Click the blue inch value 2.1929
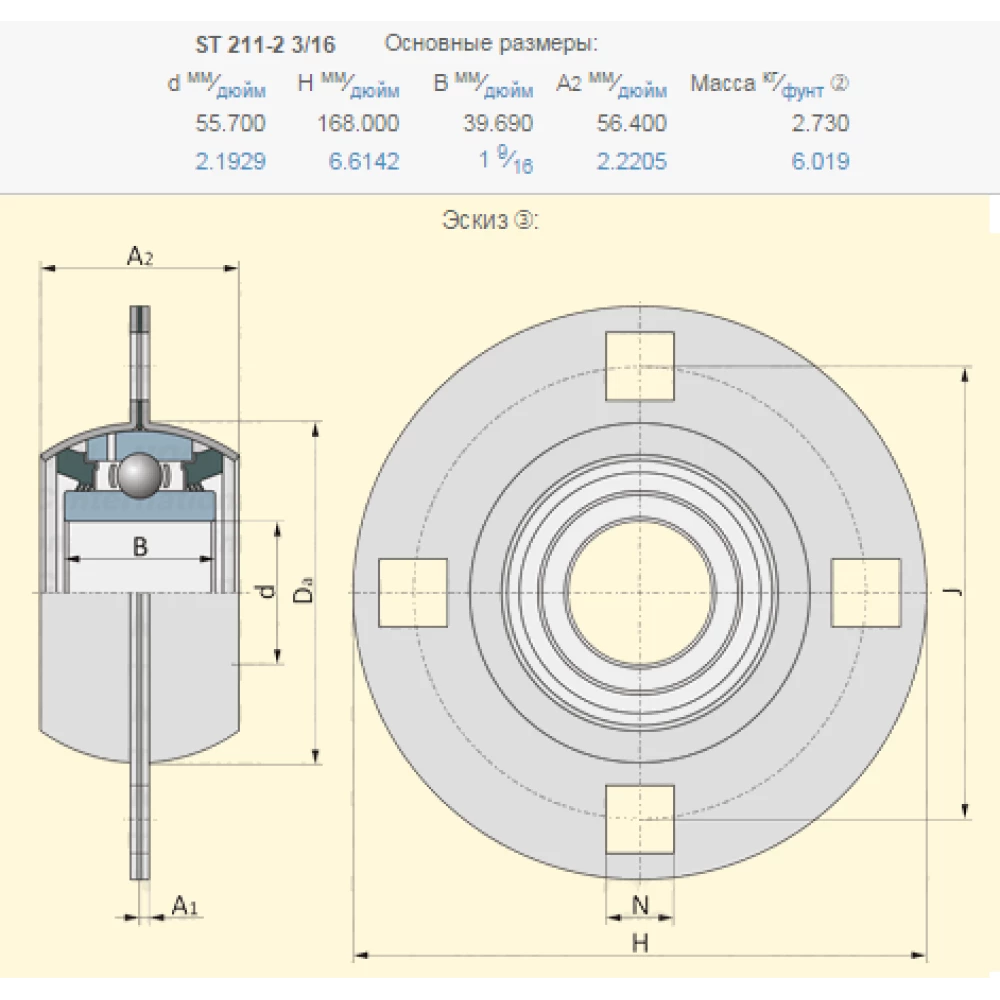 point(231,162)
